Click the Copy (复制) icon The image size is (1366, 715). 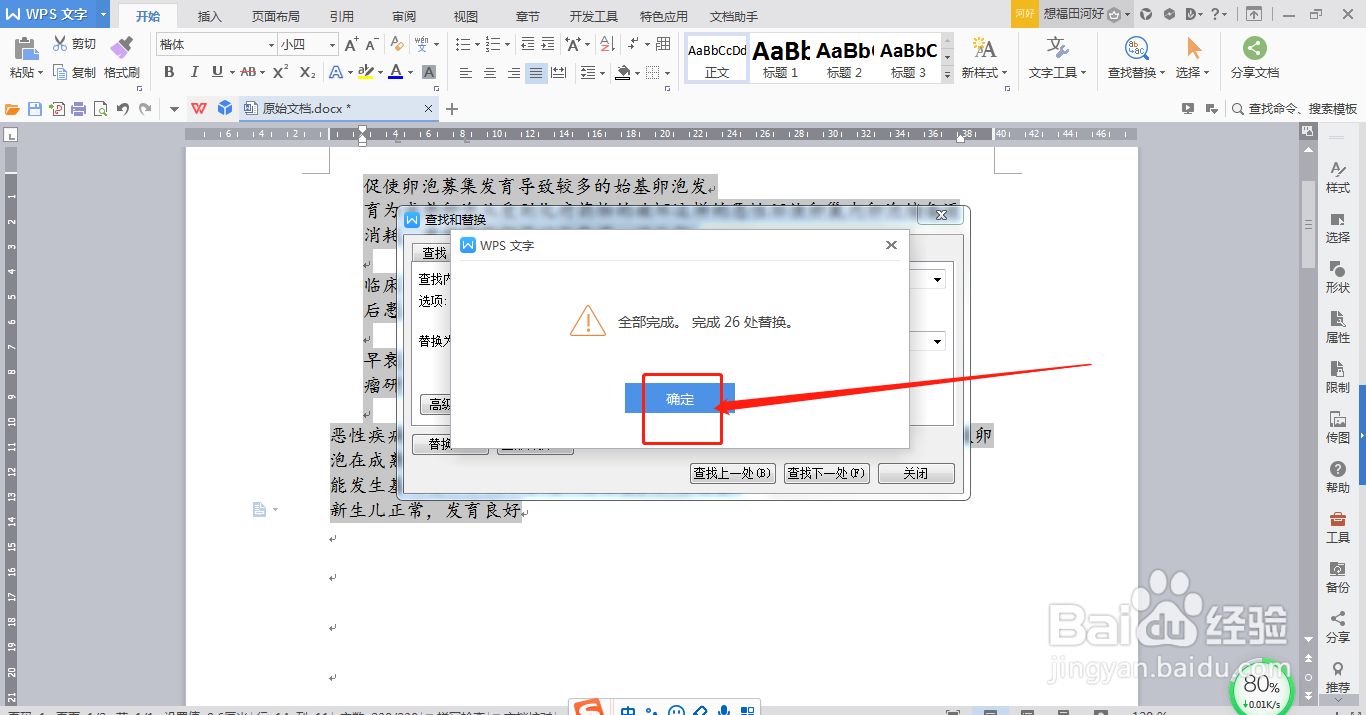point(60,72)
